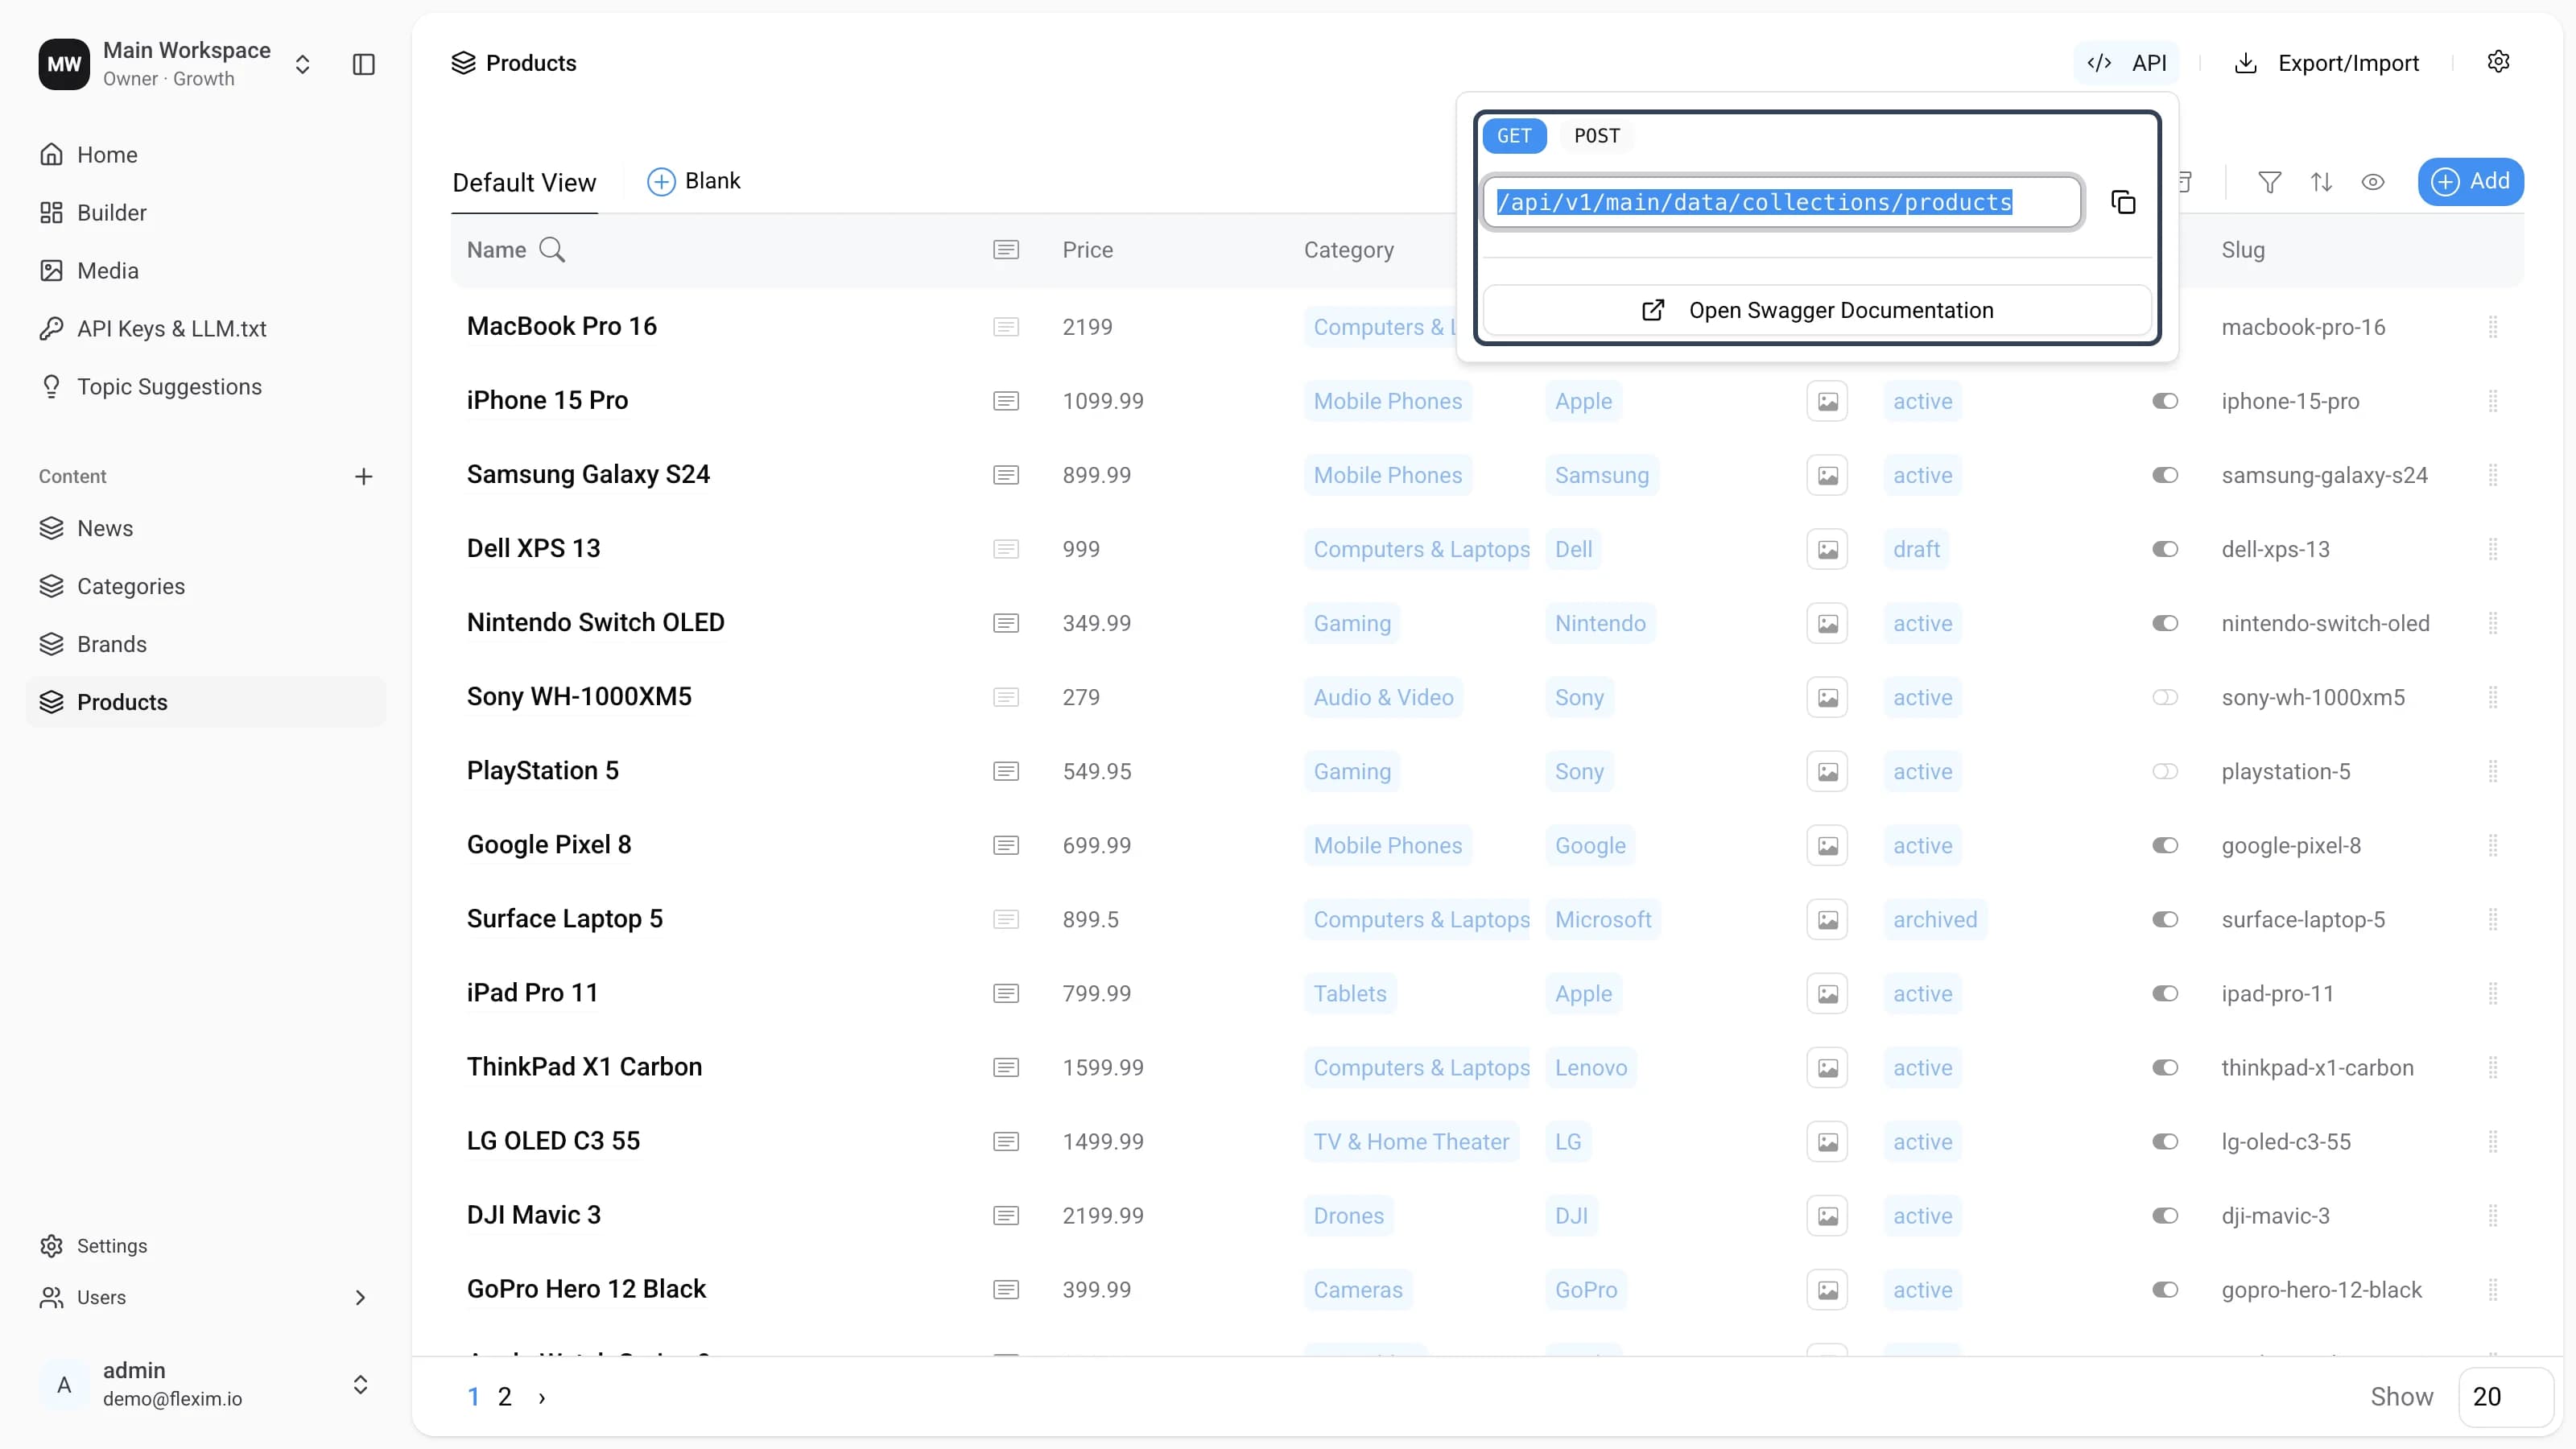Open Export/Import menu

[2327, 63]
